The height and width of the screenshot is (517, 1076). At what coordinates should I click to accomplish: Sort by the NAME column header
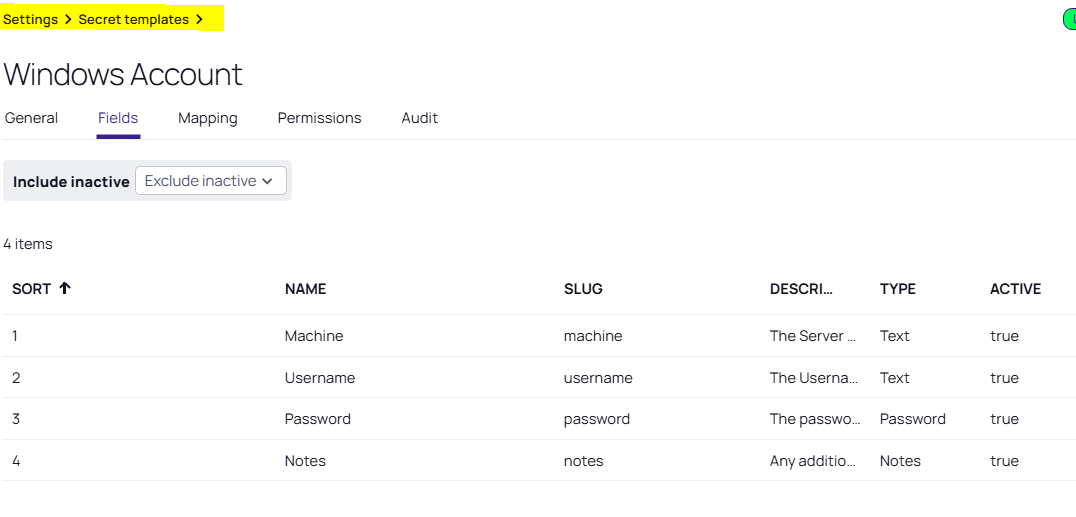point(305,289)
